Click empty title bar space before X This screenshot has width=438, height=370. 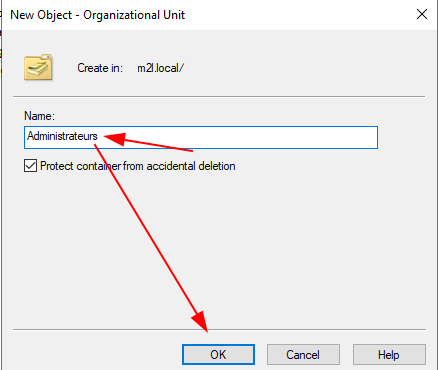click(300, 15)
